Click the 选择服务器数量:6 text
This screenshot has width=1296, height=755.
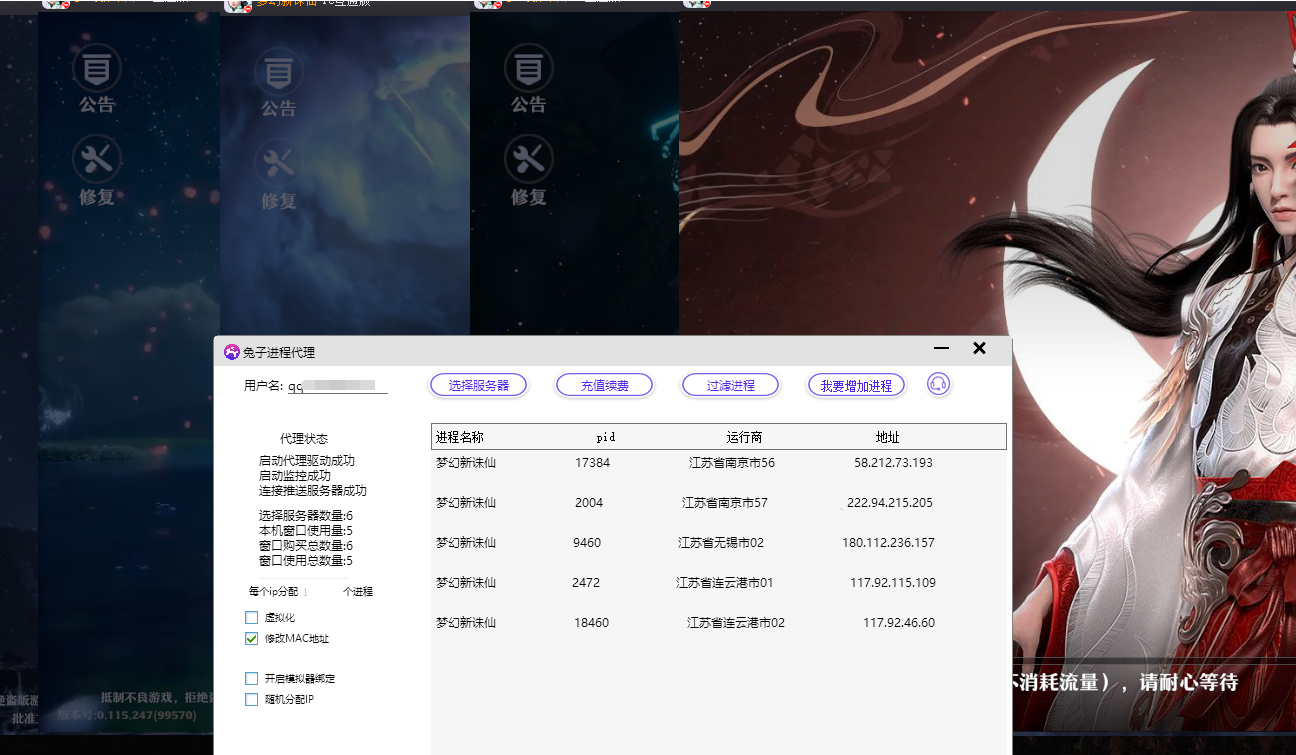[306, 516]
